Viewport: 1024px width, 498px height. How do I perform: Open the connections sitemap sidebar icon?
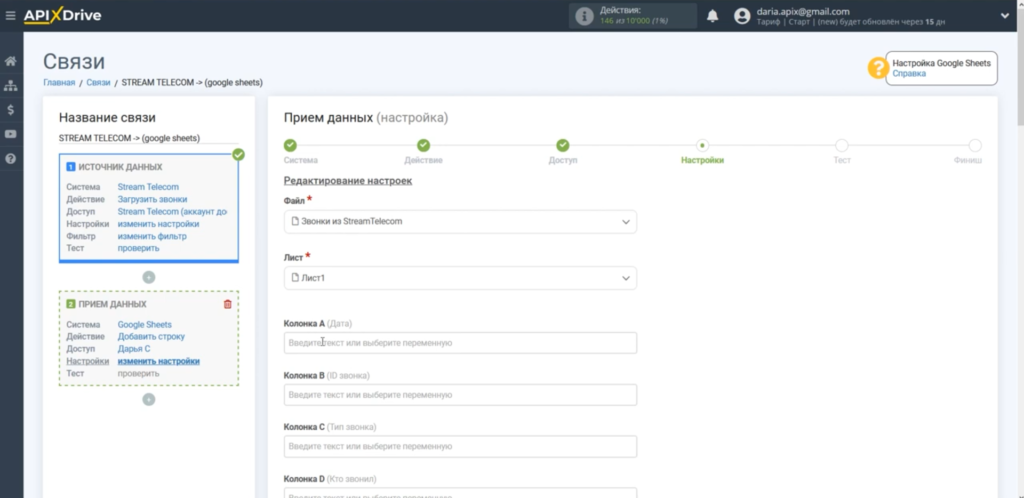point(11,86)
